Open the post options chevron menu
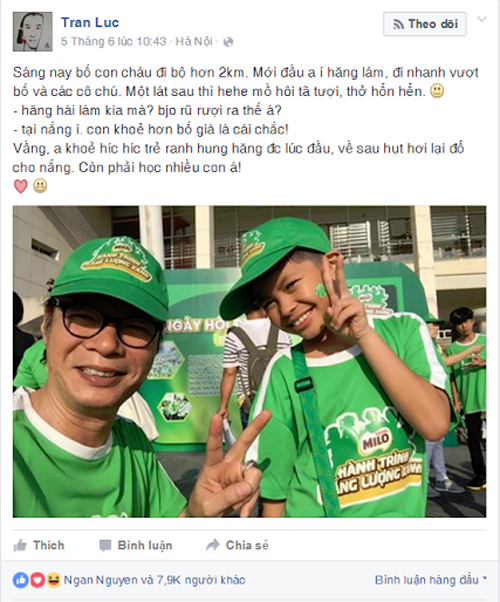Viewport: 500px width, 602px height. 482,19
